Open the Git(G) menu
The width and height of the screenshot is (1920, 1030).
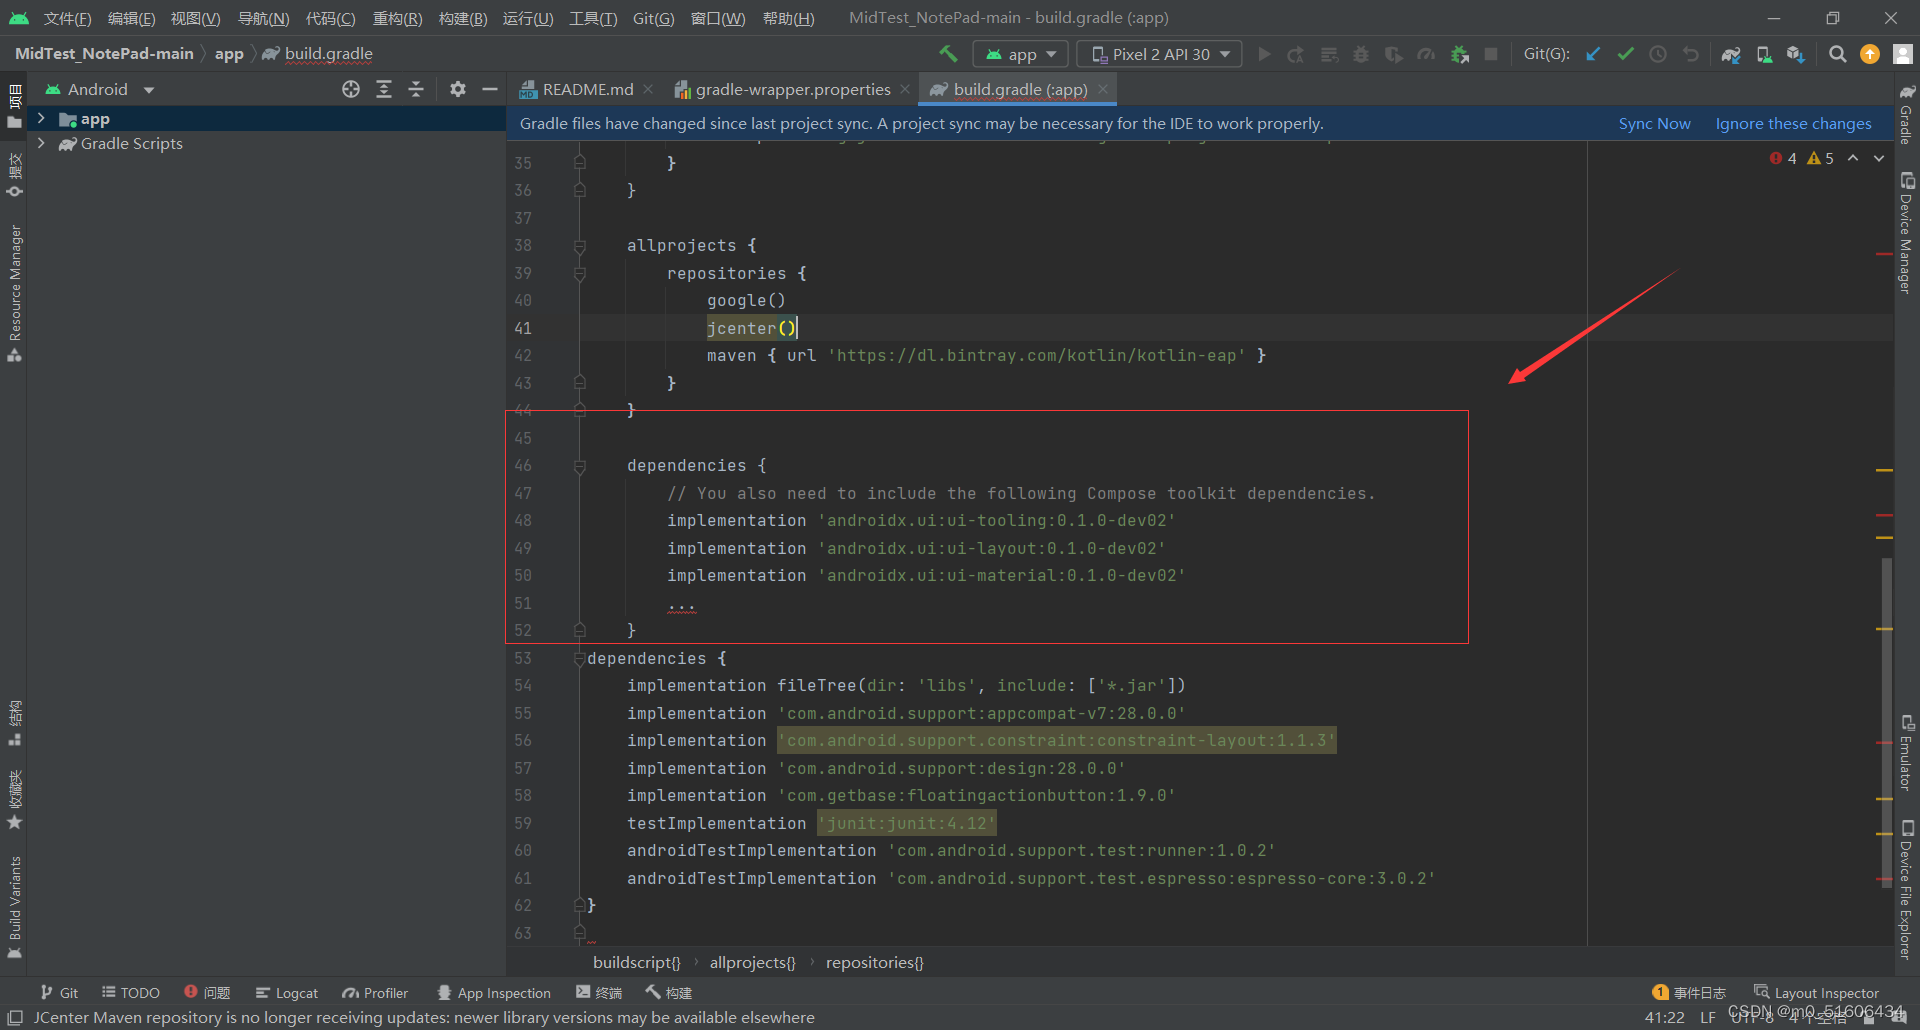(653, 18)
